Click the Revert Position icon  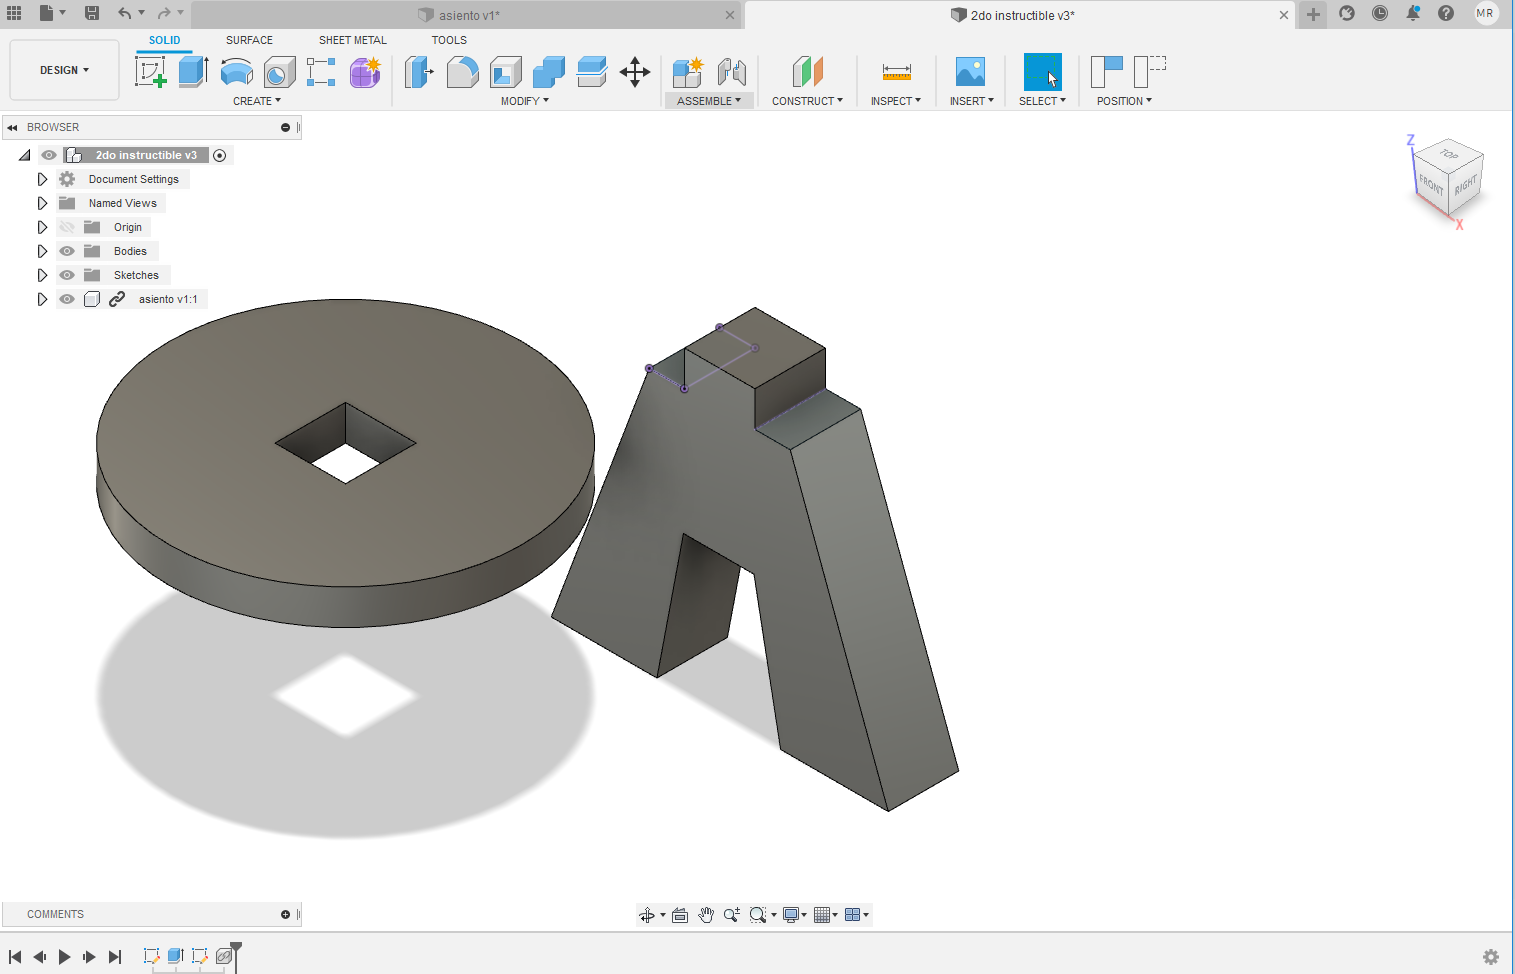coord(1150,72)
